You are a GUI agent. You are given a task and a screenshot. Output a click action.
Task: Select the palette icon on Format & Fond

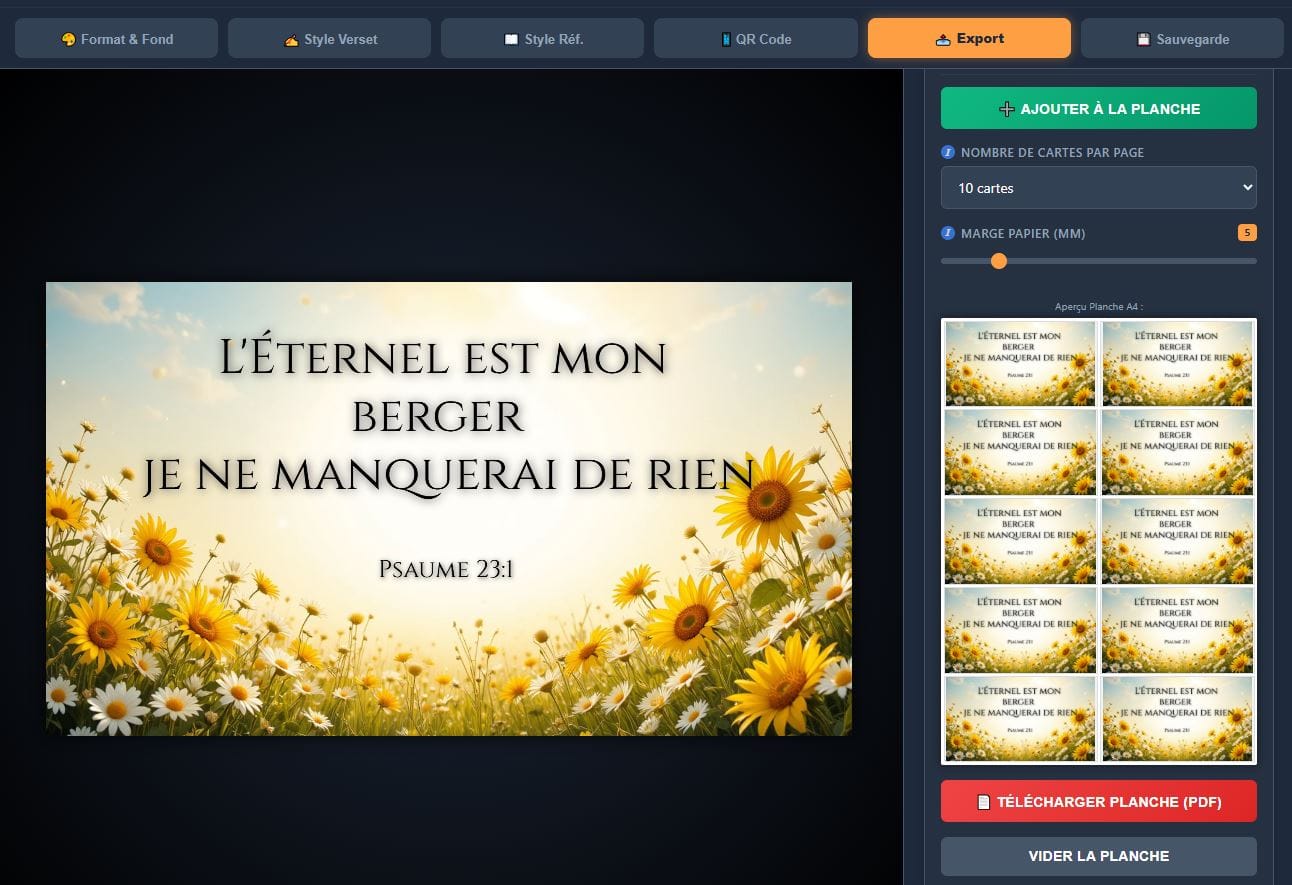[x=68, y=38]
